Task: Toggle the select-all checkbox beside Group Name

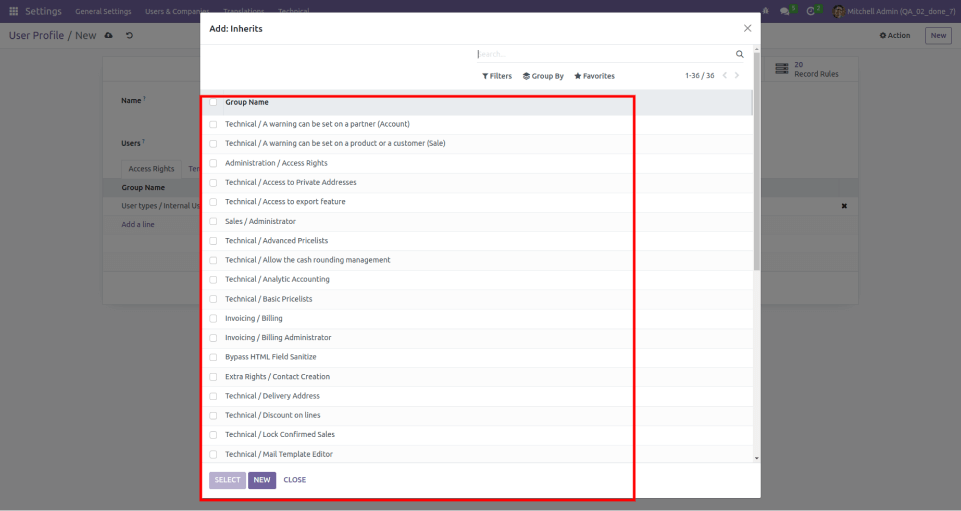Action: pyautogui.click(x=213, y=102)
